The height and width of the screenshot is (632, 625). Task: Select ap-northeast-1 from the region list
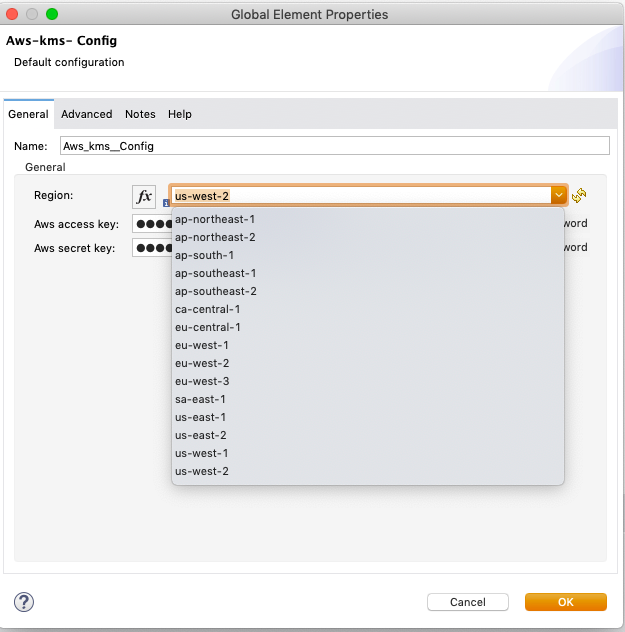368,219
